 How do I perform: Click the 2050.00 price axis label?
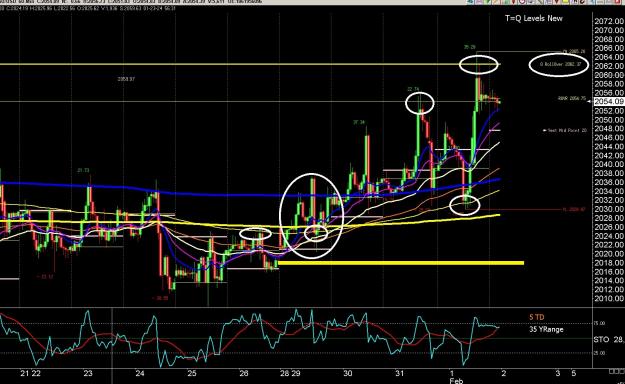point(609,120)
